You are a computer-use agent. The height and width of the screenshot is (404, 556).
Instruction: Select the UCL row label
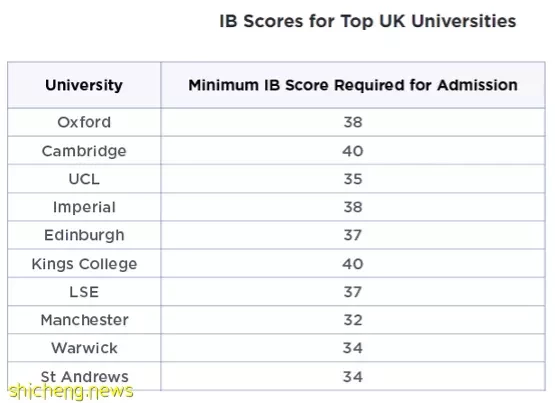(84, 179)
